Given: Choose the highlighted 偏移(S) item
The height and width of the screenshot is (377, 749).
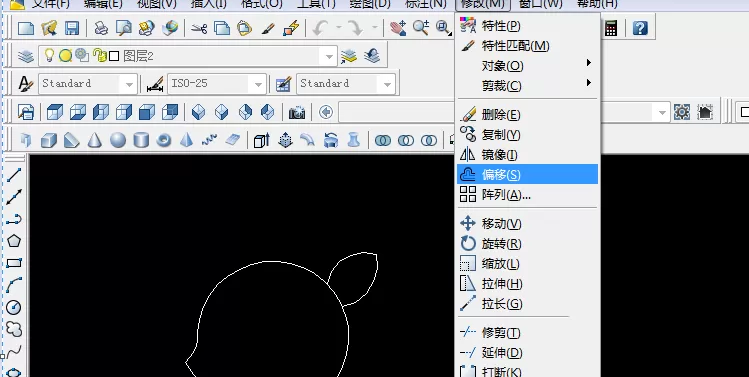Looking at the screenshot, I should [x=527, y=174].
